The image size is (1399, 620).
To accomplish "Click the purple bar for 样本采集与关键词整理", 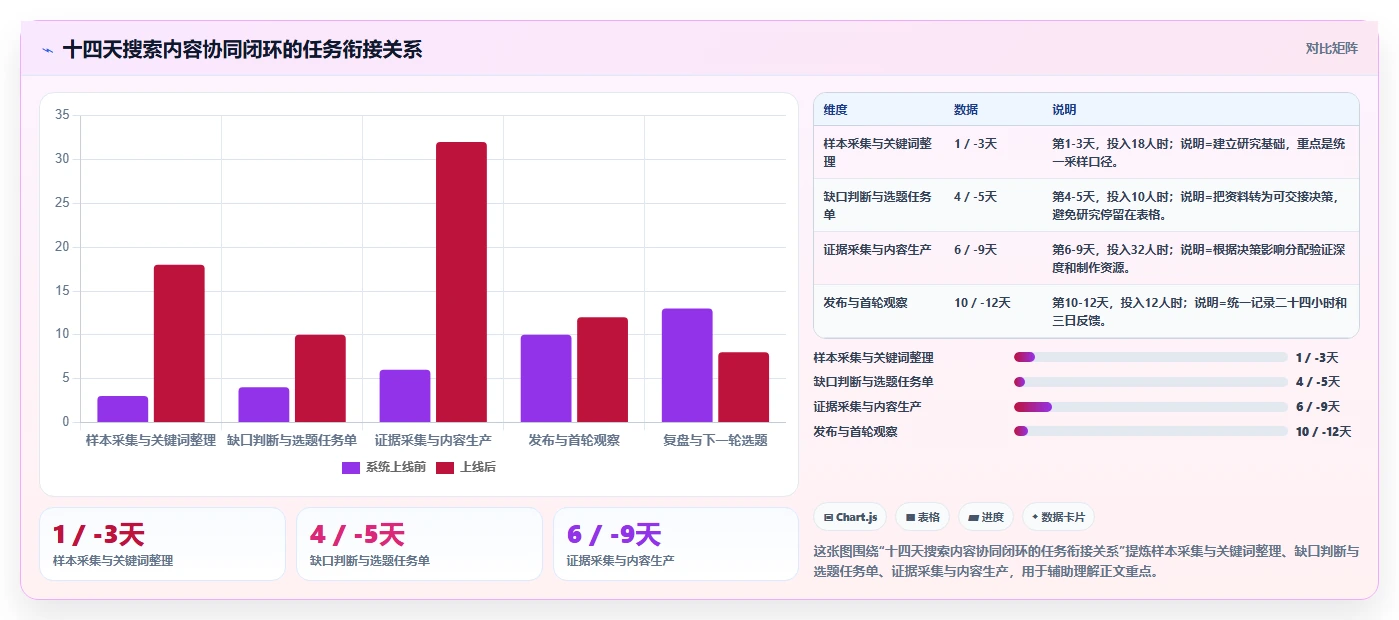I will (123, 409).
